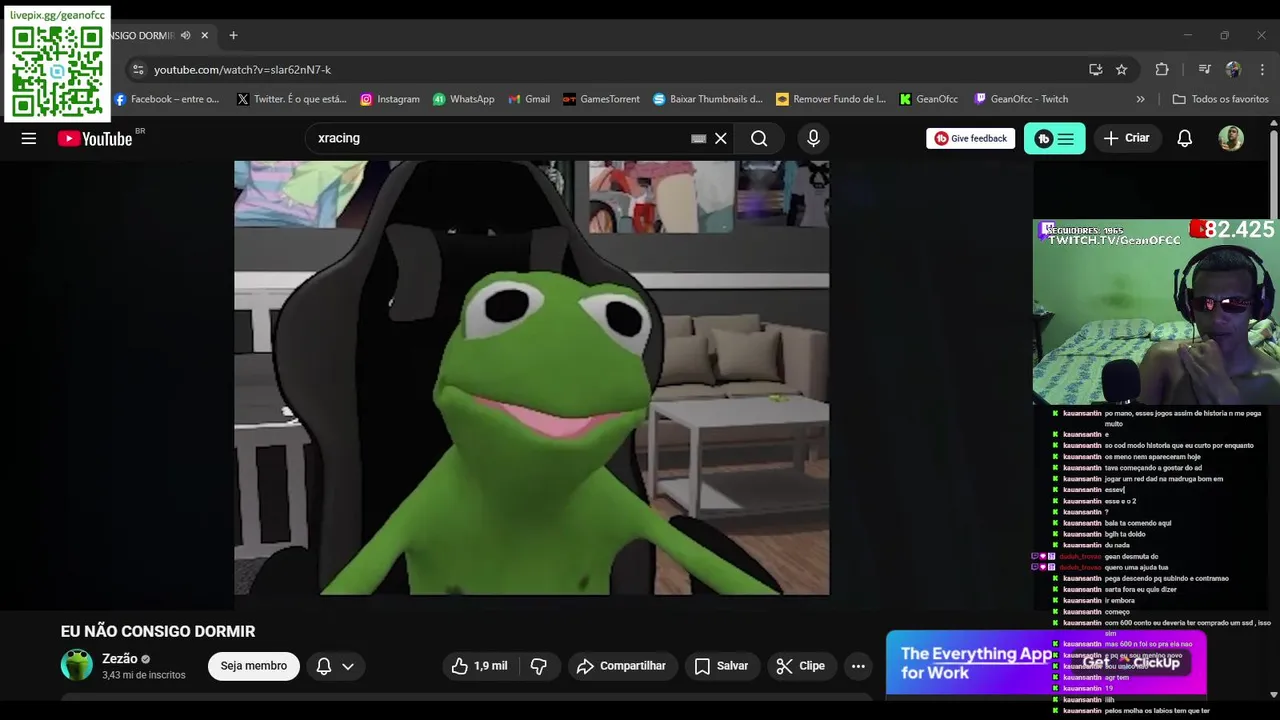
Task: Go to the YouTube home logo
Action: (x=95, y=139)
